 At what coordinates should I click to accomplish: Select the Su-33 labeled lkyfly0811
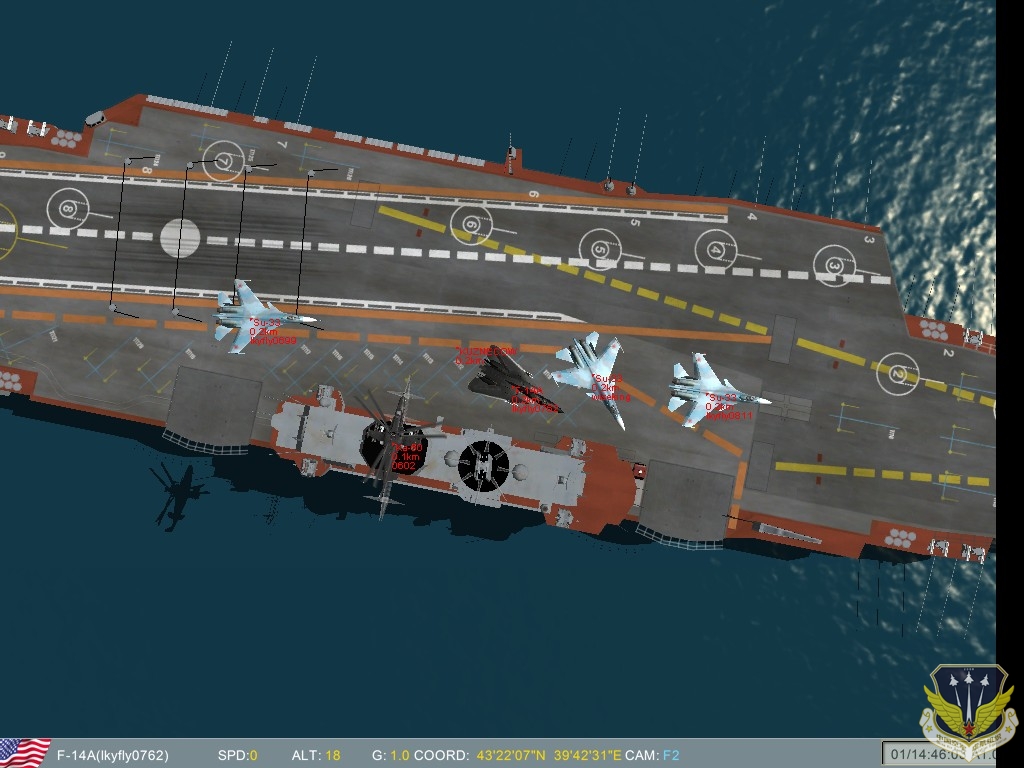click(x=718, y=391)
